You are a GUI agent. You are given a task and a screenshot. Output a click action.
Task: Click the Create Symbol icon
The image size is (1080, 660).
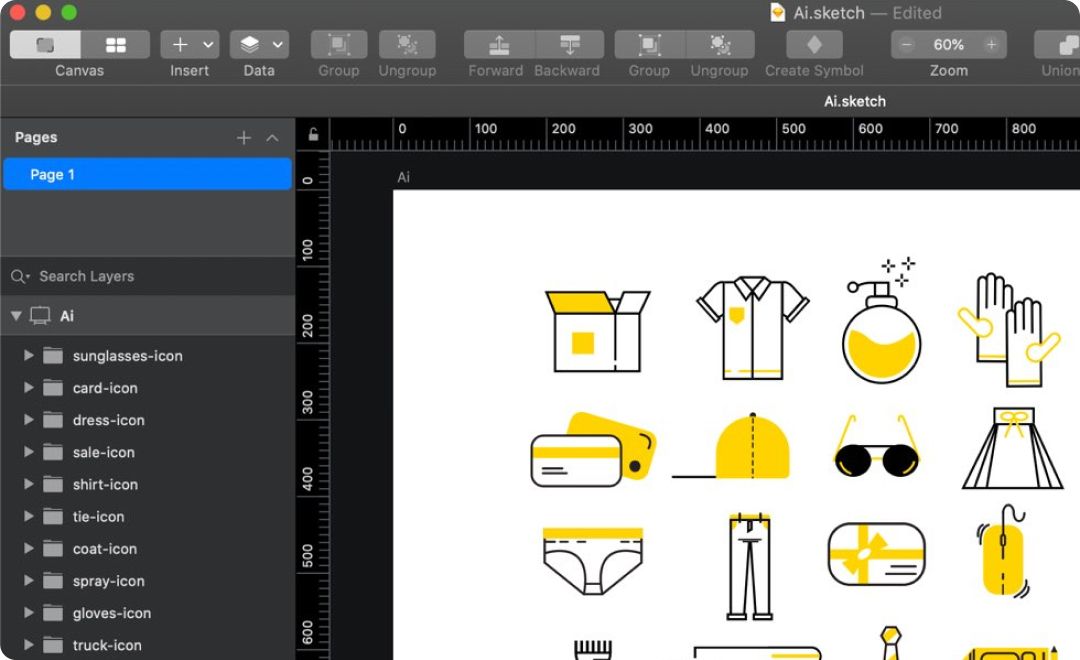[x=814, y=45]
